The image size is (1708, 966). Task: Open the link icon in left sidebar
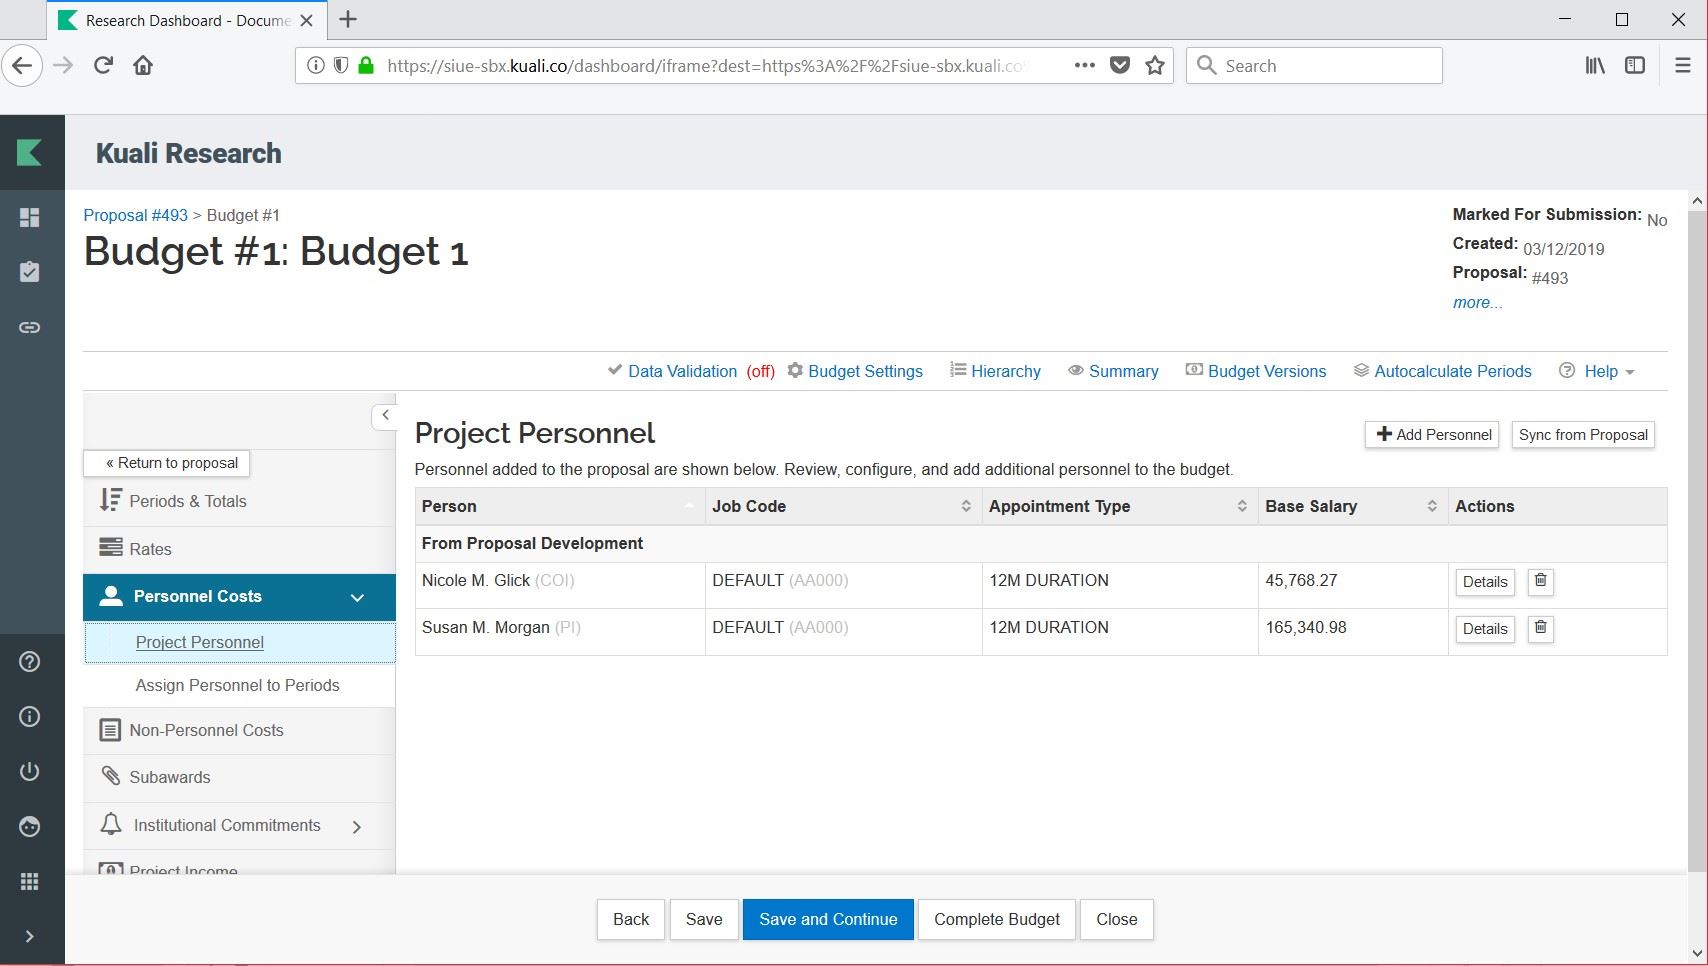click(30, 327)
